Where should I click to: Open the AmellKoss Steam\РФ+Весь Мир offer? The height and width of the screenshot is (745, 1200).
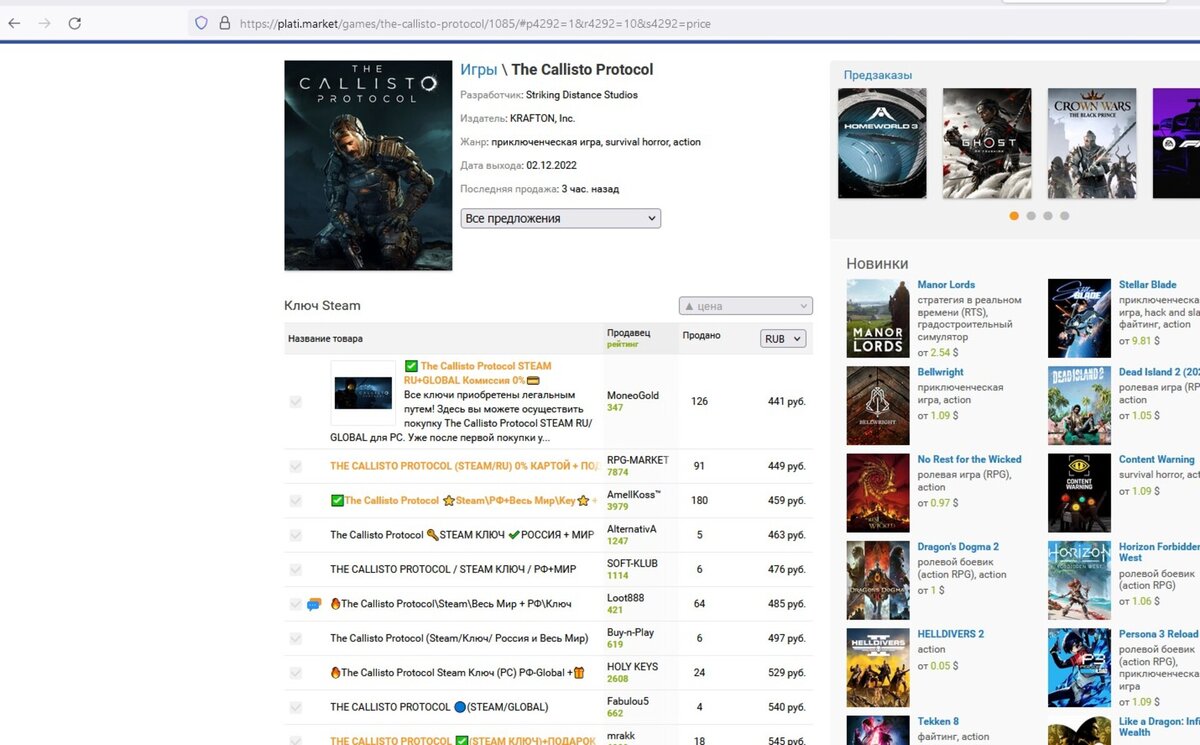[464, 500]
